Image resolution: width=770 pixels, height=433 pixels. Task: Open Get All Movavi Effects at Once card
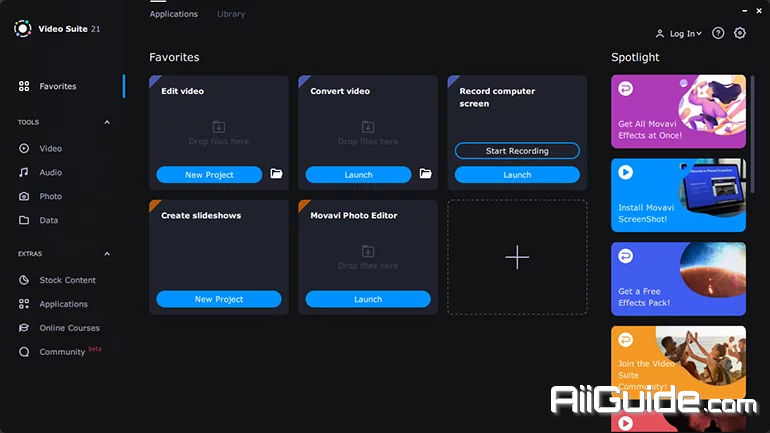click(x=678, y=111)
